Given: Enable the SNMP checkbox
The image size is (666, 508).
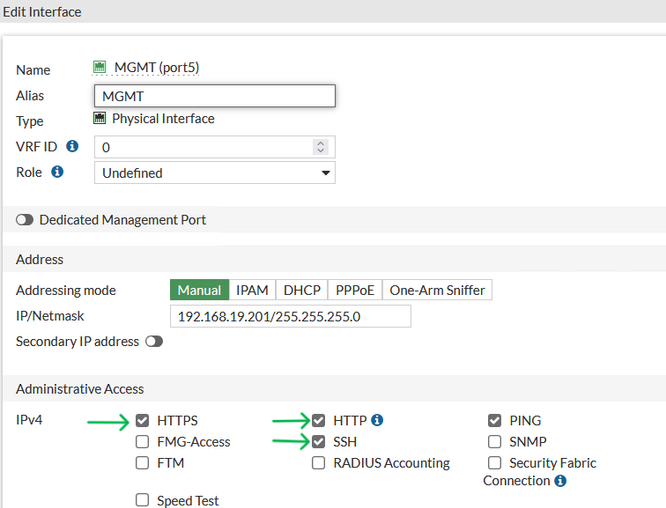Looking at the screenshot, I should coord(495,442).
